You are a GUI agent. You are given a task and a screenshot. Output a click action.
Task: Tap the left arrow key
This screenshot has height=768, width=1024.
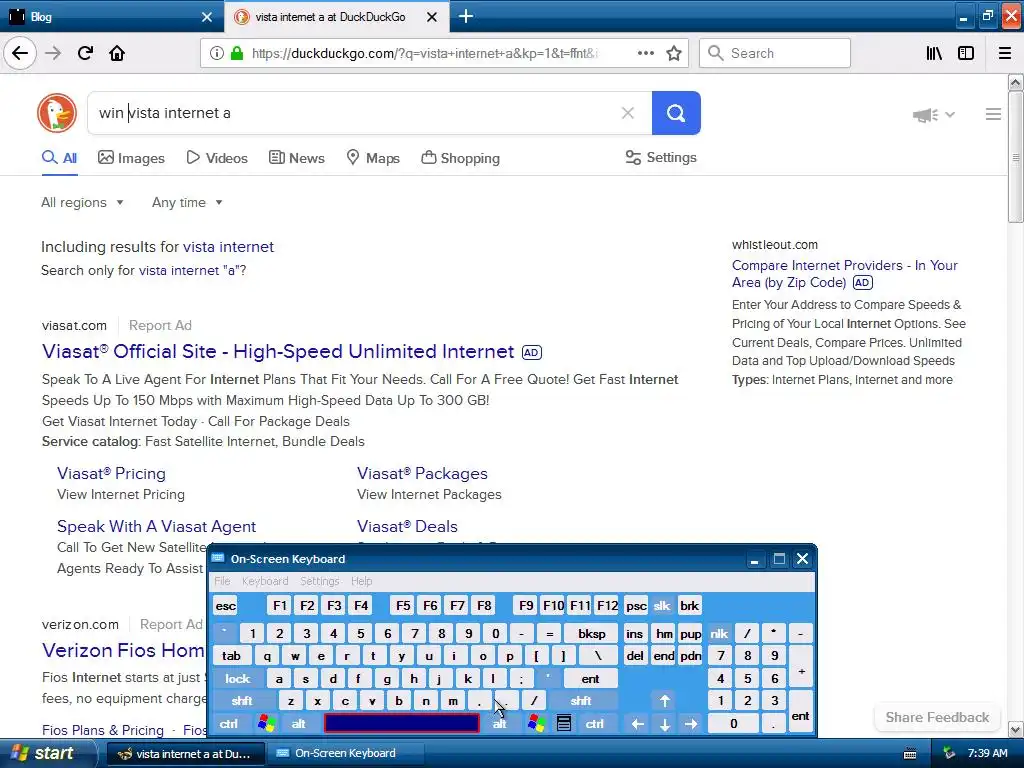point(637,724)
